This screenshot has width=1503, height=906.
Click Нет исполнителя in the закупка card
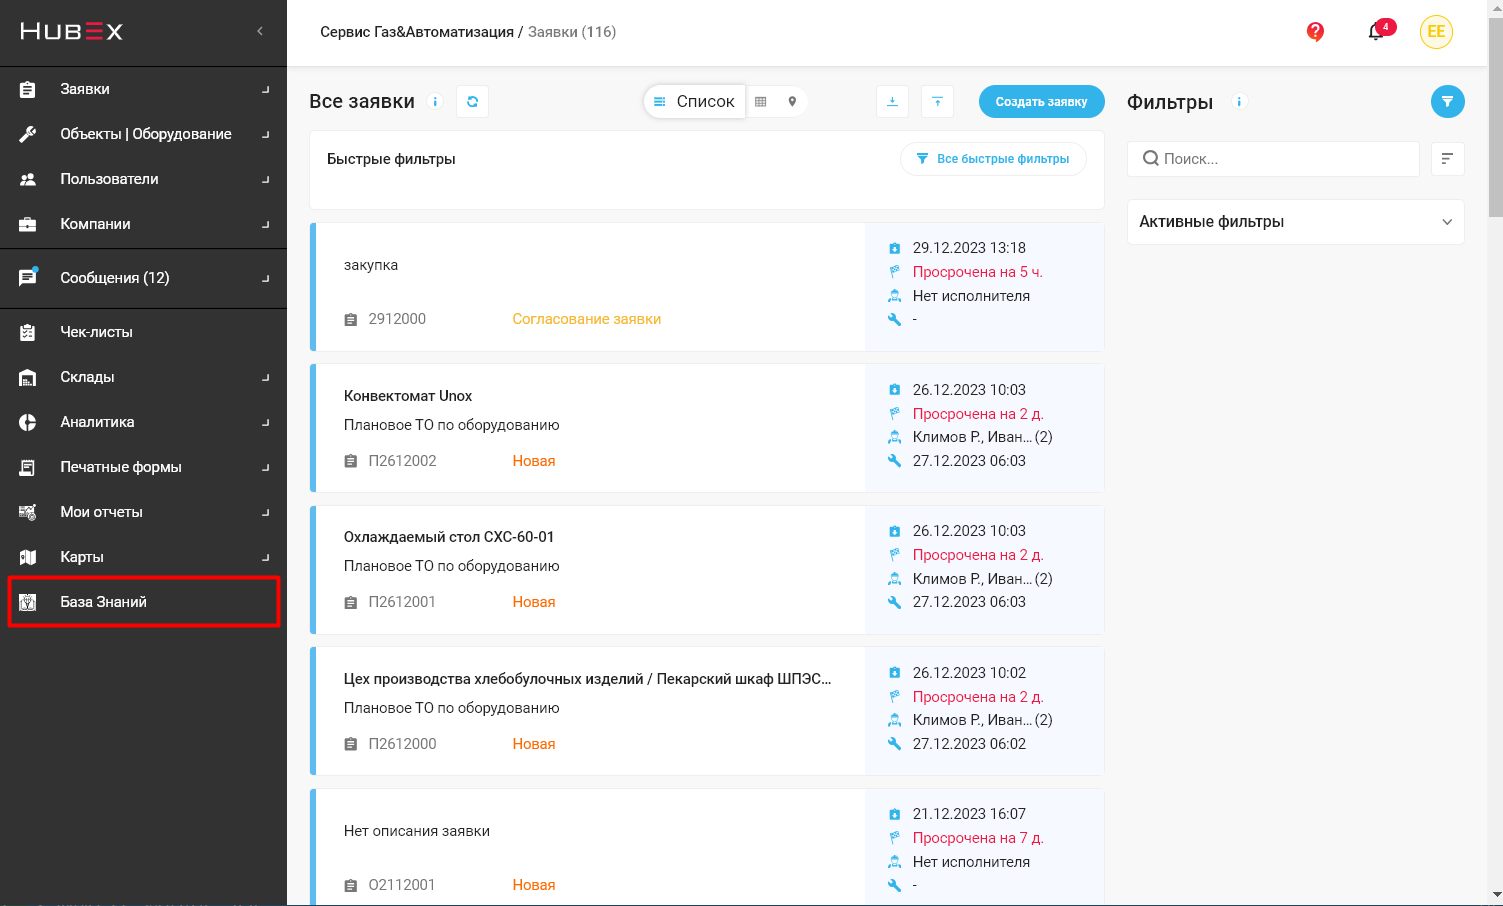click(971, 296)
